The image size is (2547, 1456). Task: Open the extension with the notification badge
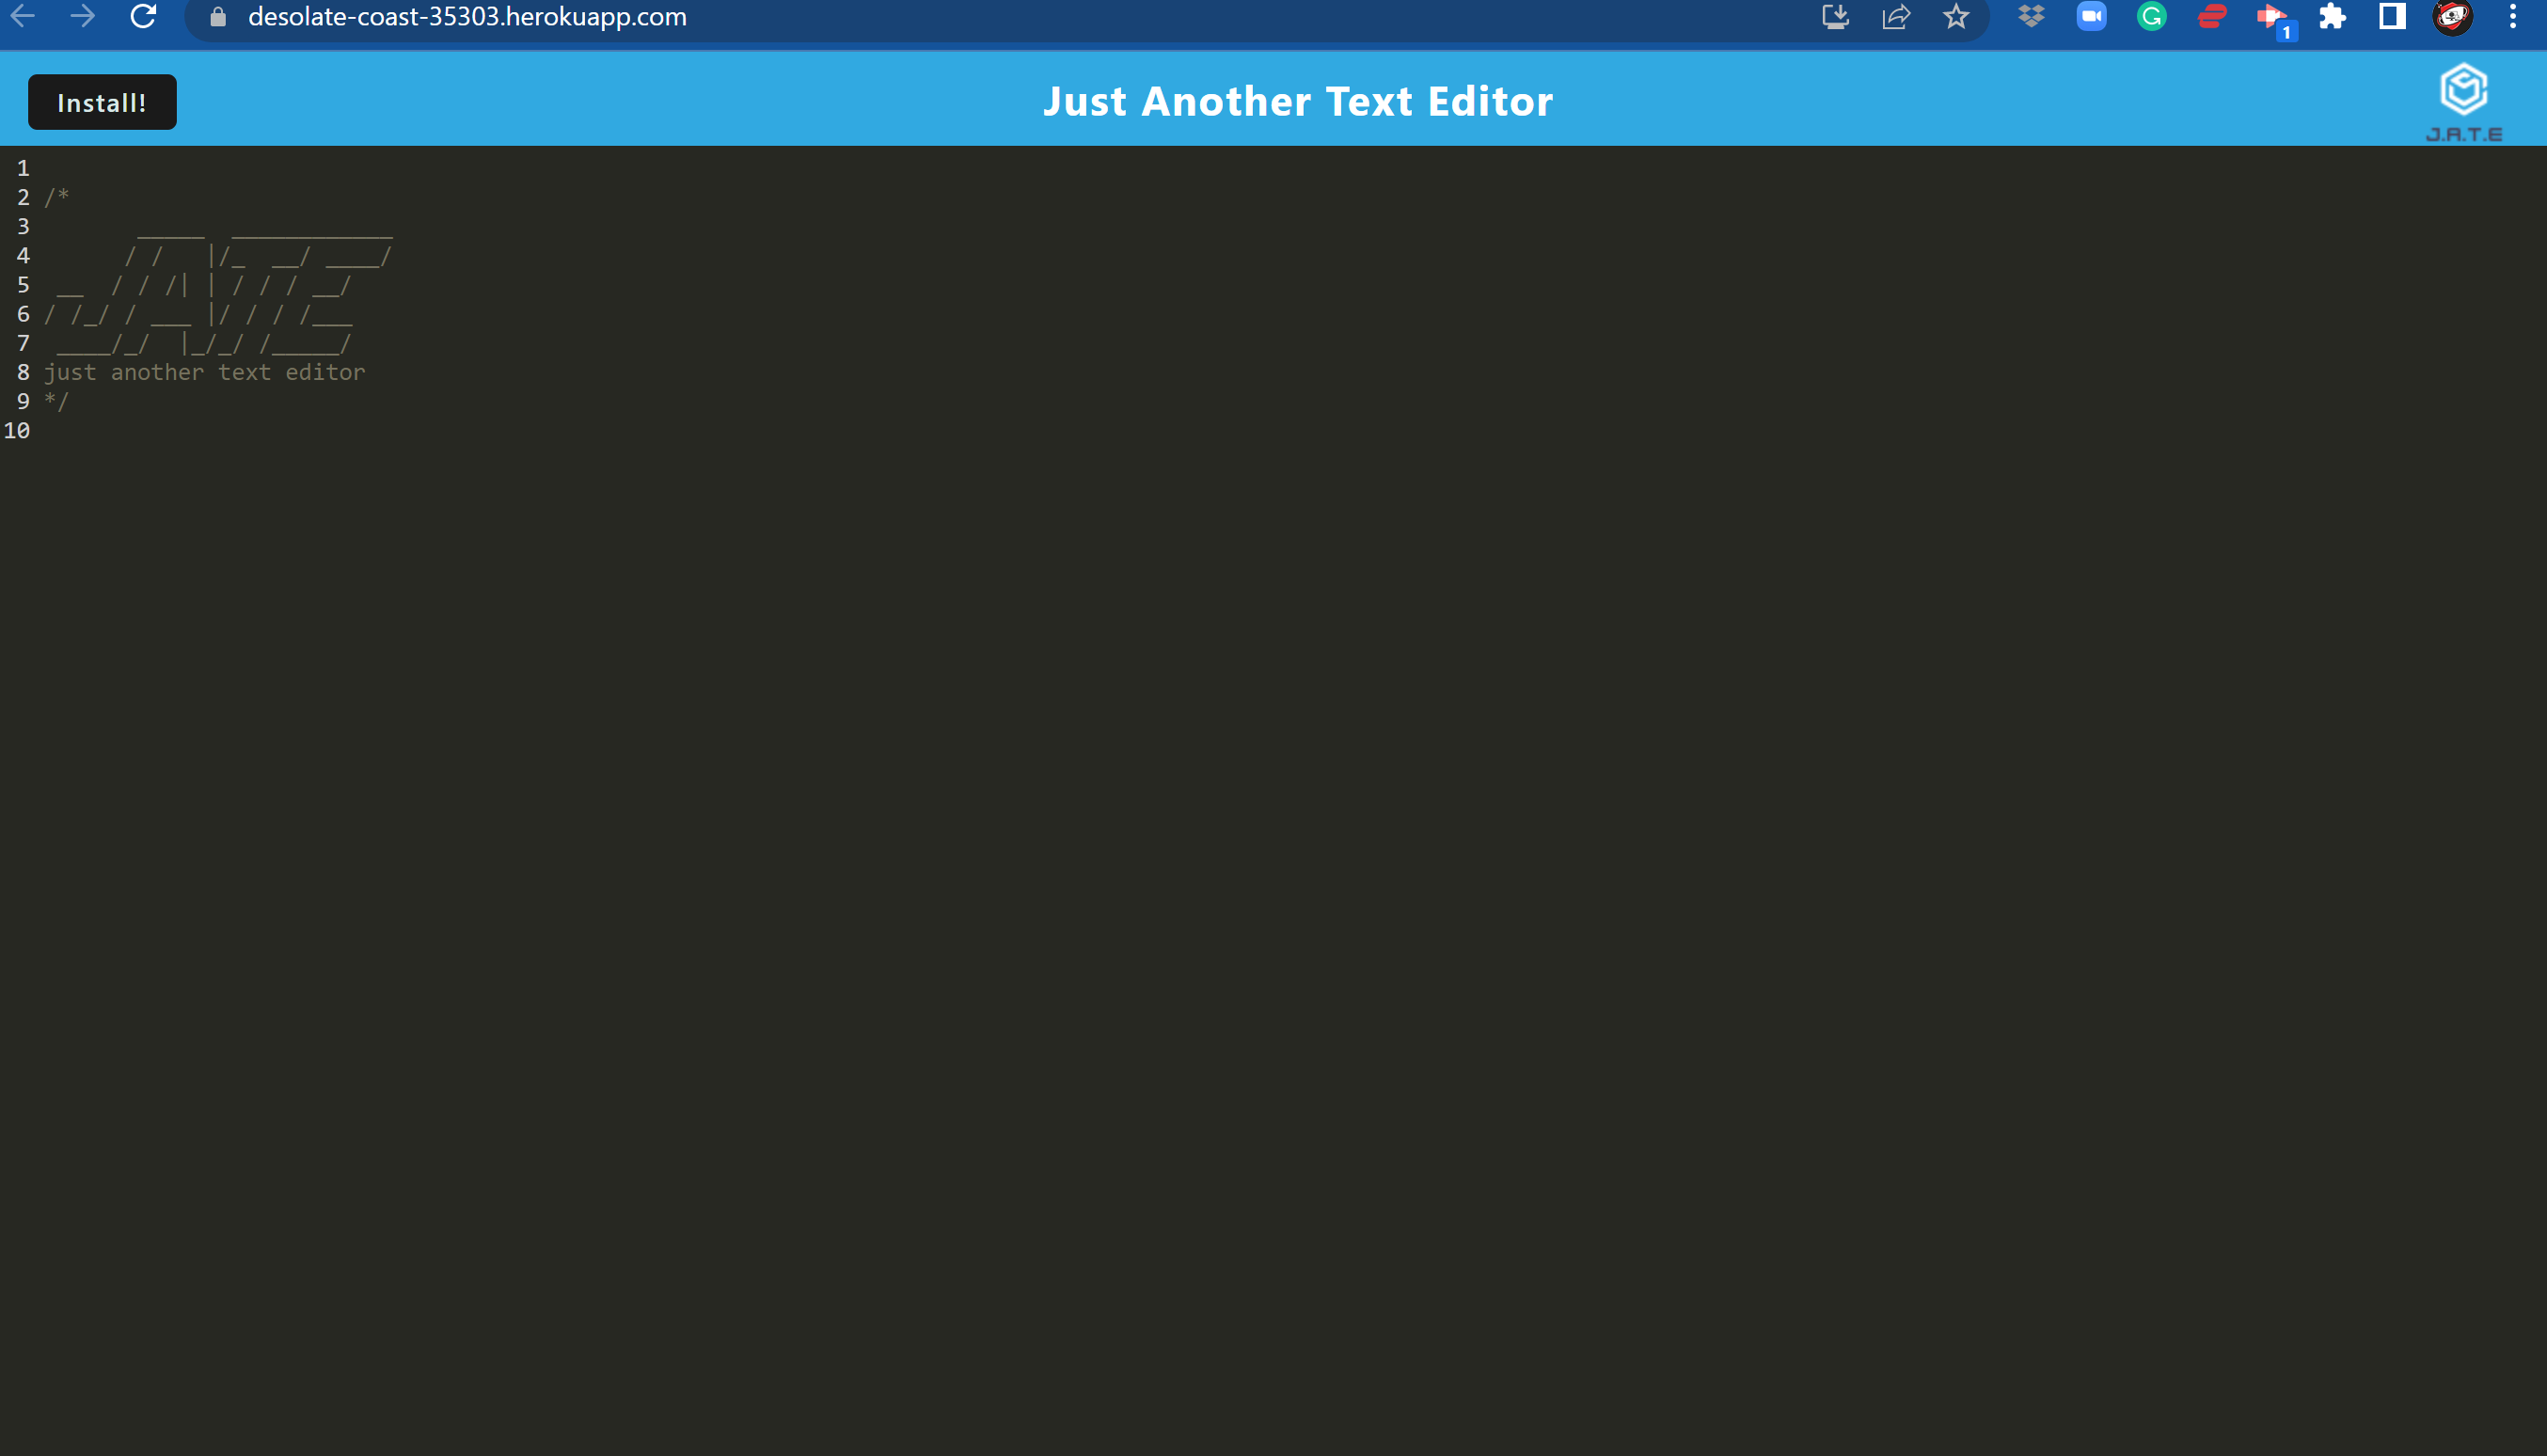click(2272, 16)
